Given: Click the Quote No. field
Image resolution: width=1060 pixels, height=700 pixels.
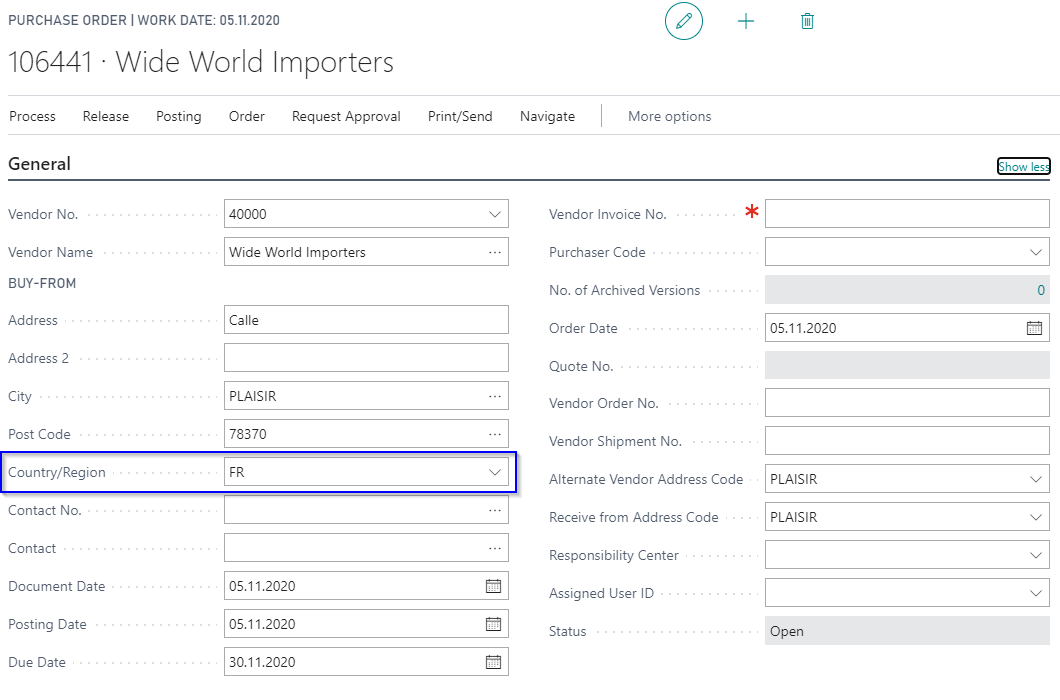Looking at the screenshot, I should (x=907, y=366).
